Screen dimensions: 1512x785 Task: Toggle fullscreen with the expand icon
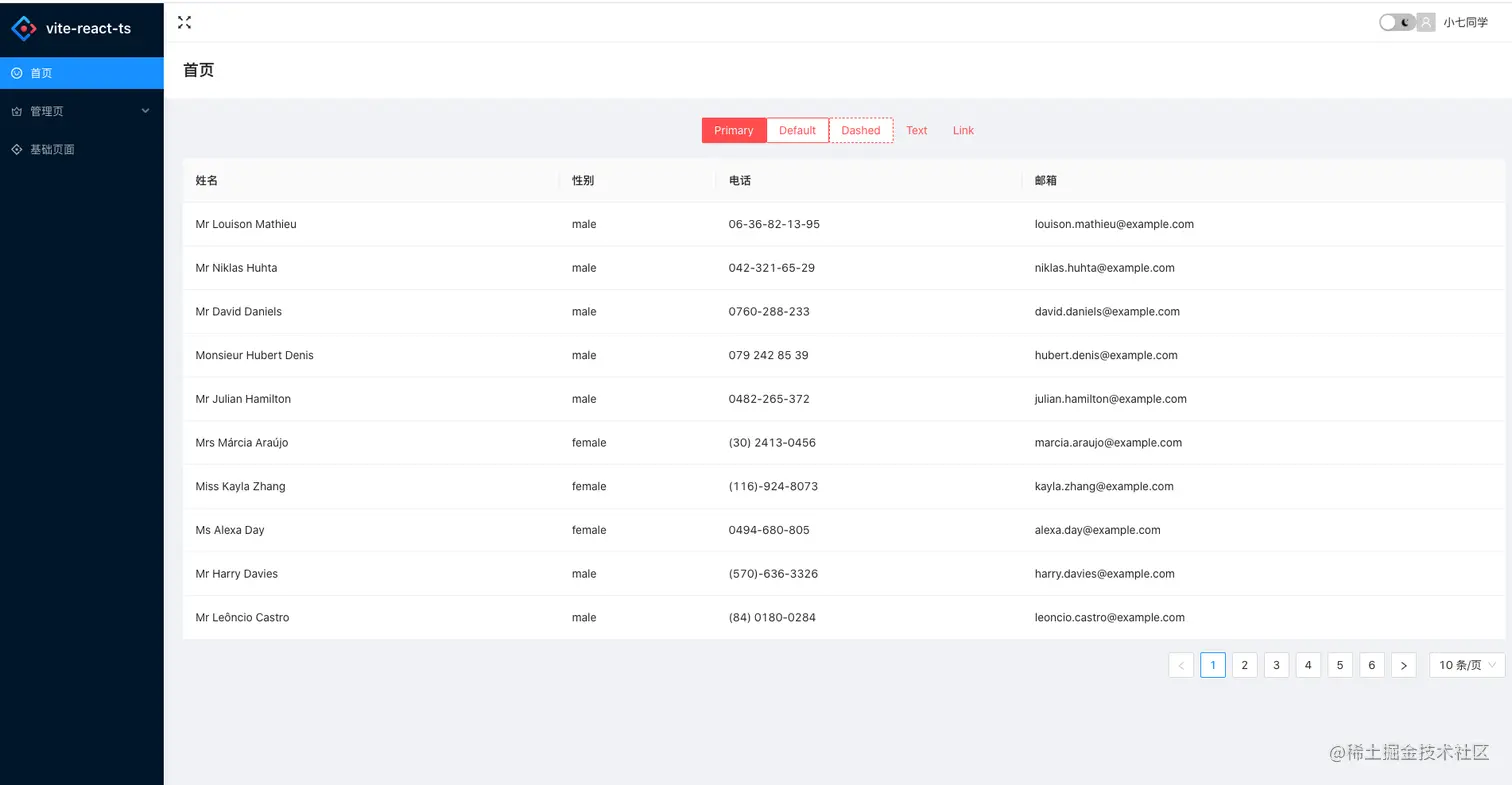[184, 22]
